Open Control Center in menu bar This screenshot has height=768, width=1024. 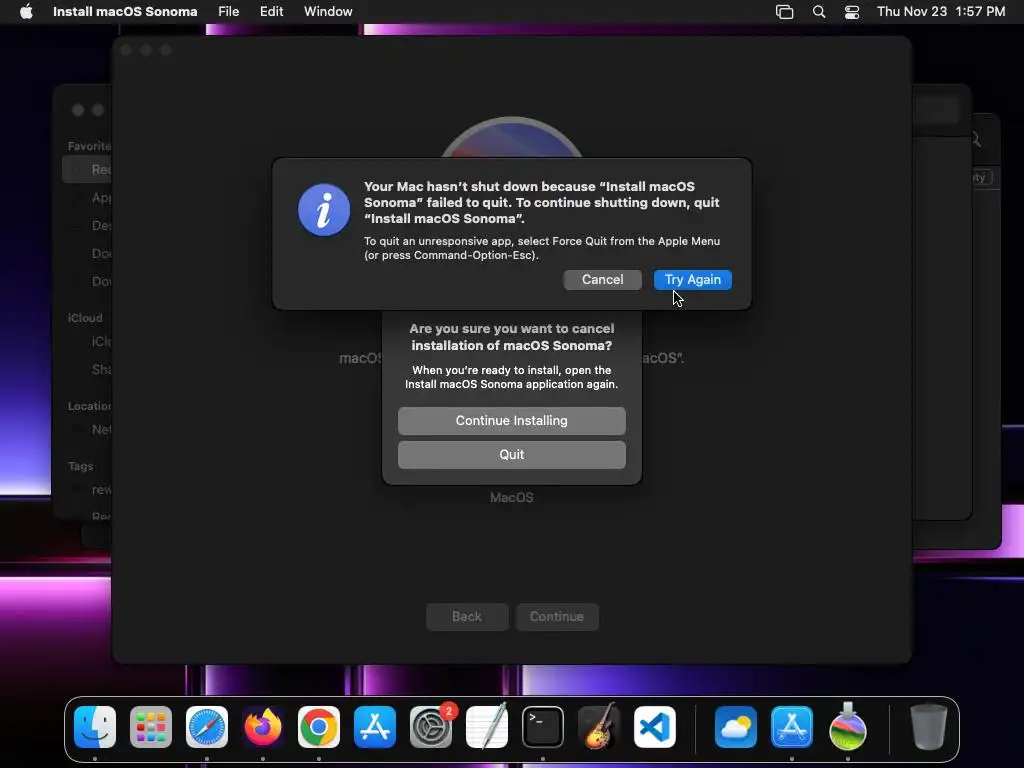click(852, 12)
